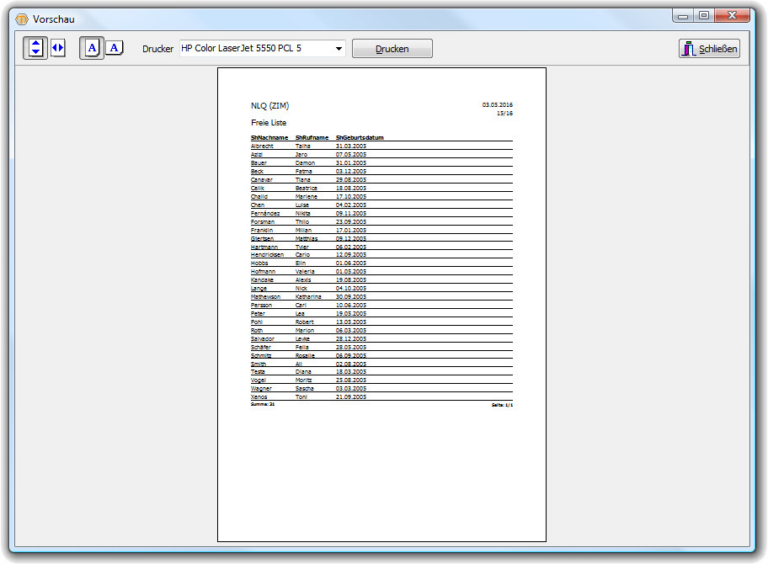768x564 pixels.
Task: Click the ShNachname column header in preview
Action: click(269, 137)
